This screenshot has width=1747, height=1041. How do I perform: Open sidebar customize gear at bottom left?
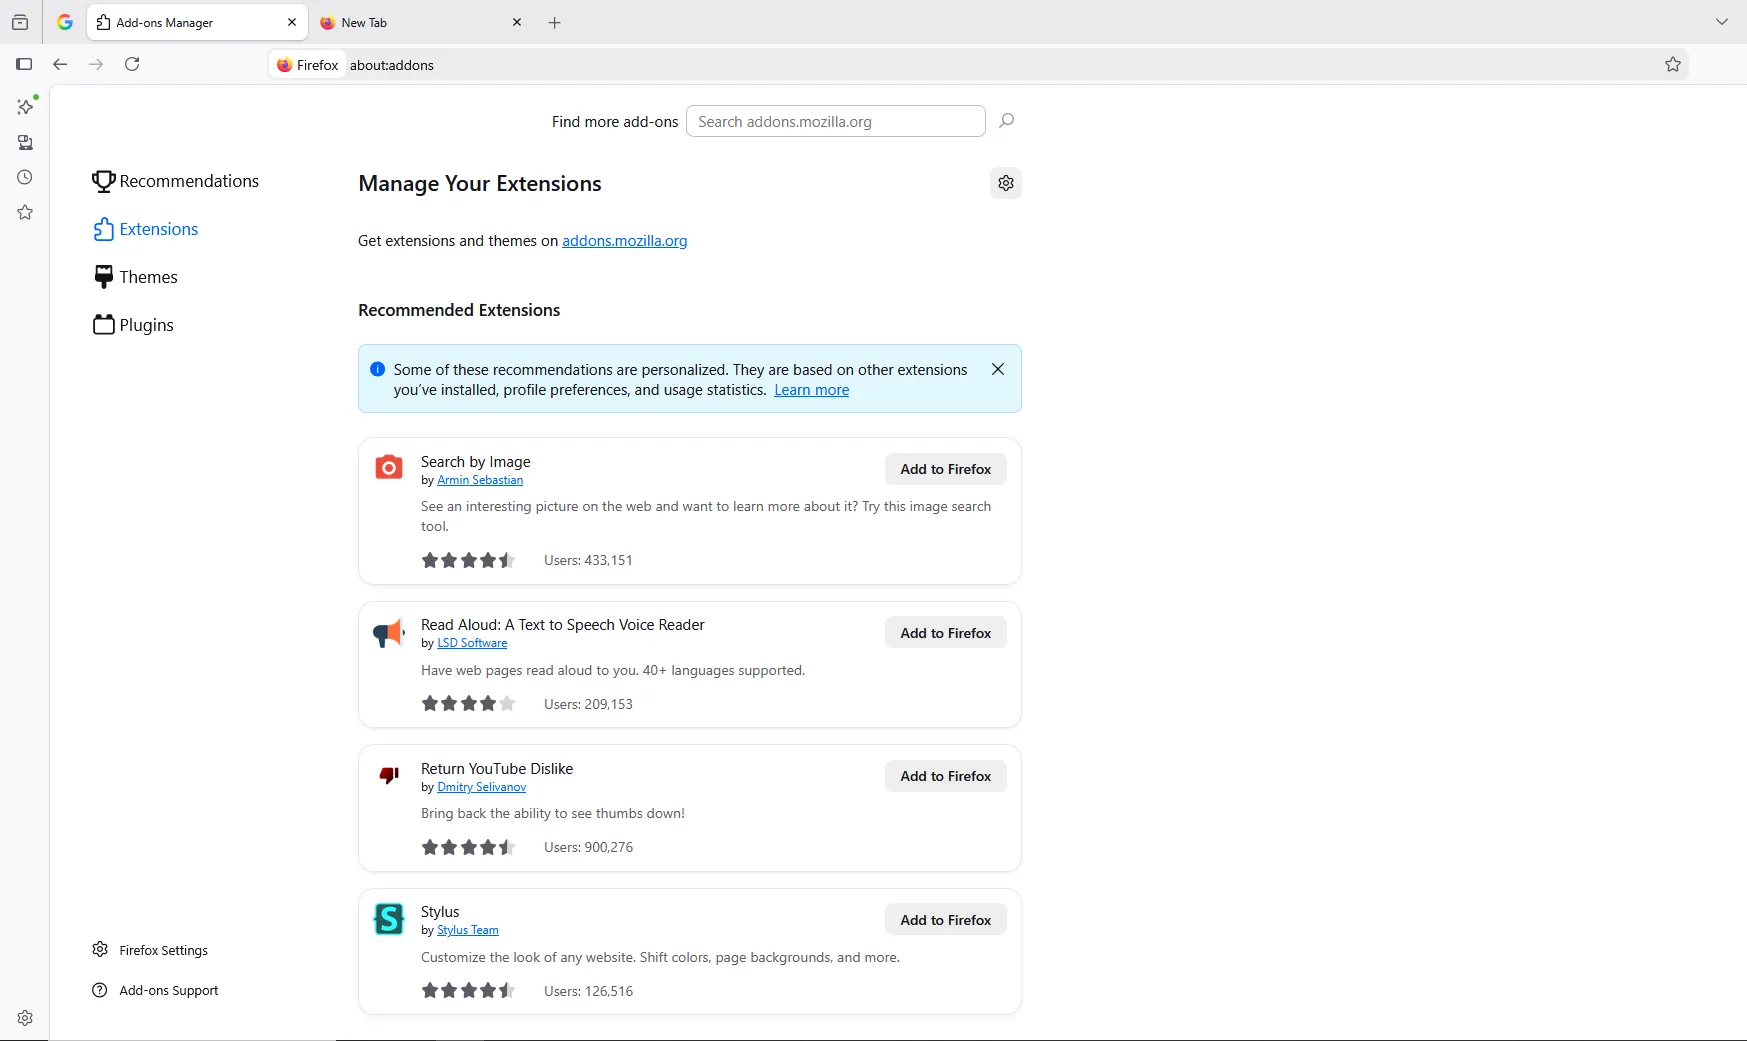point(25,1018)
